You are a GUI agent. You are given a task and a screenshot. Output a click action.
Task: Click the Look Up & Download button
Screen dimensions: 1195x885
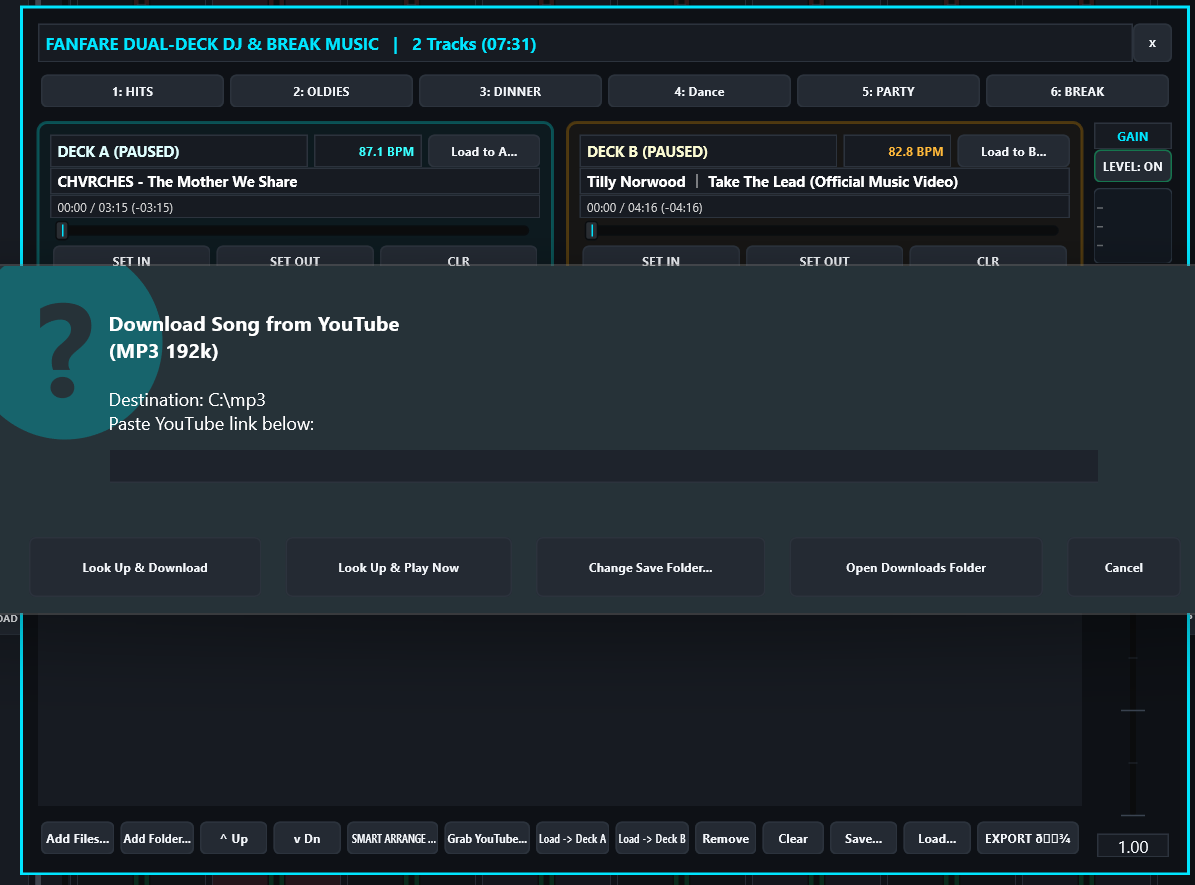(x=145, y=567)
